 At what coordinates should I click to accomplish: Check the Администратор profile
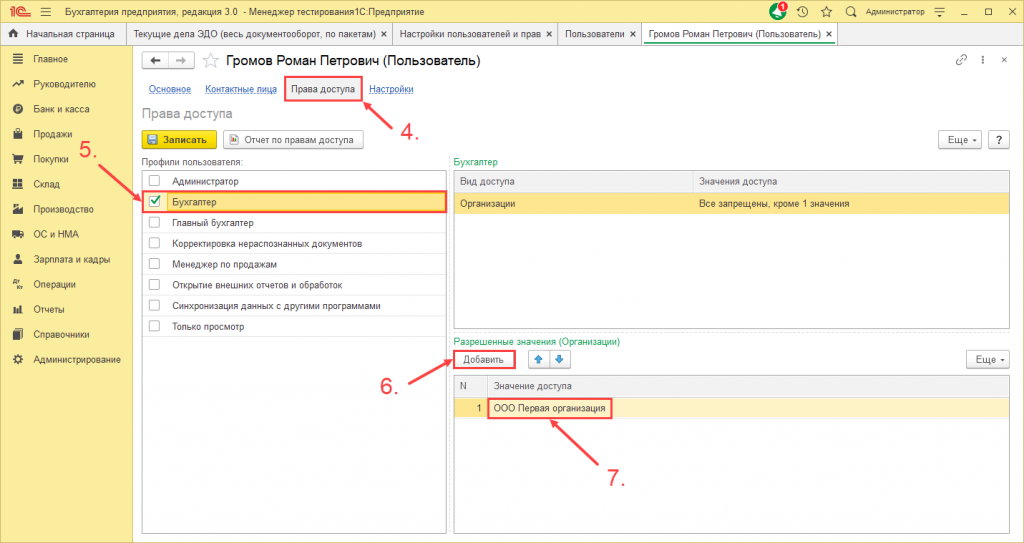tap(154, 181)
